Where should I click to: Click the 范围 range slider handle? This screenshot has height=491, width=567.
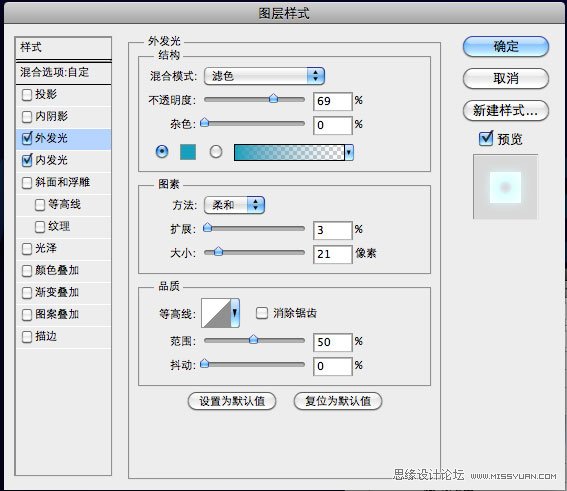coord(254,339)
